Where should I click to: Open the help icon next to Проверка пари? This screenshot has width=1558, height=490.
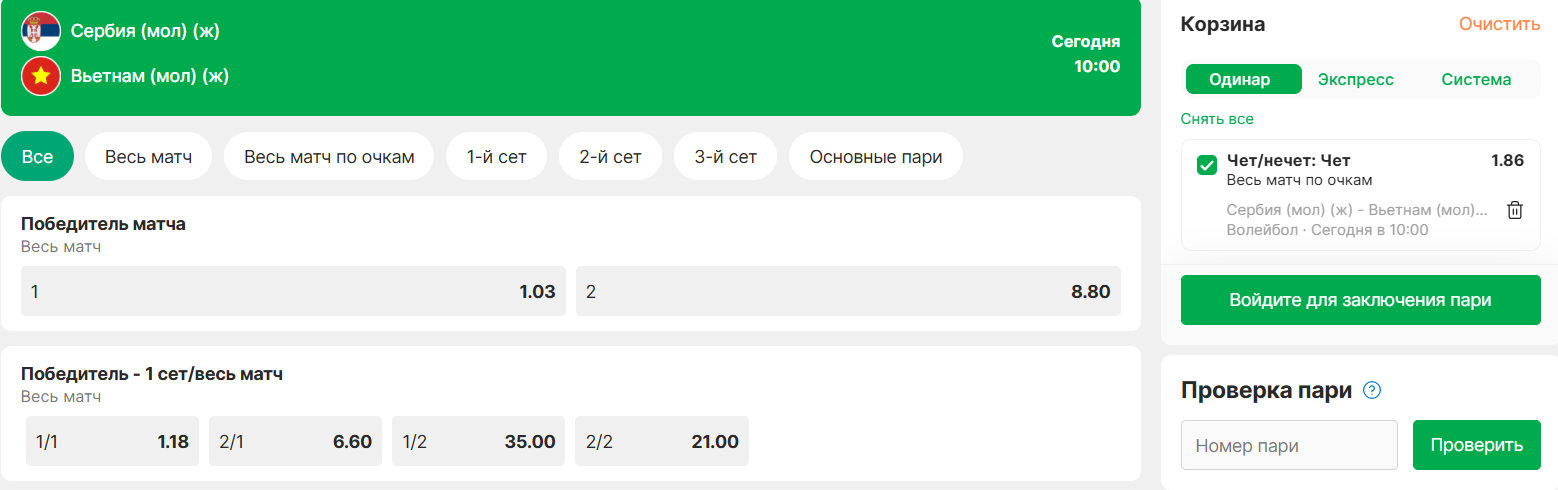1372,390
